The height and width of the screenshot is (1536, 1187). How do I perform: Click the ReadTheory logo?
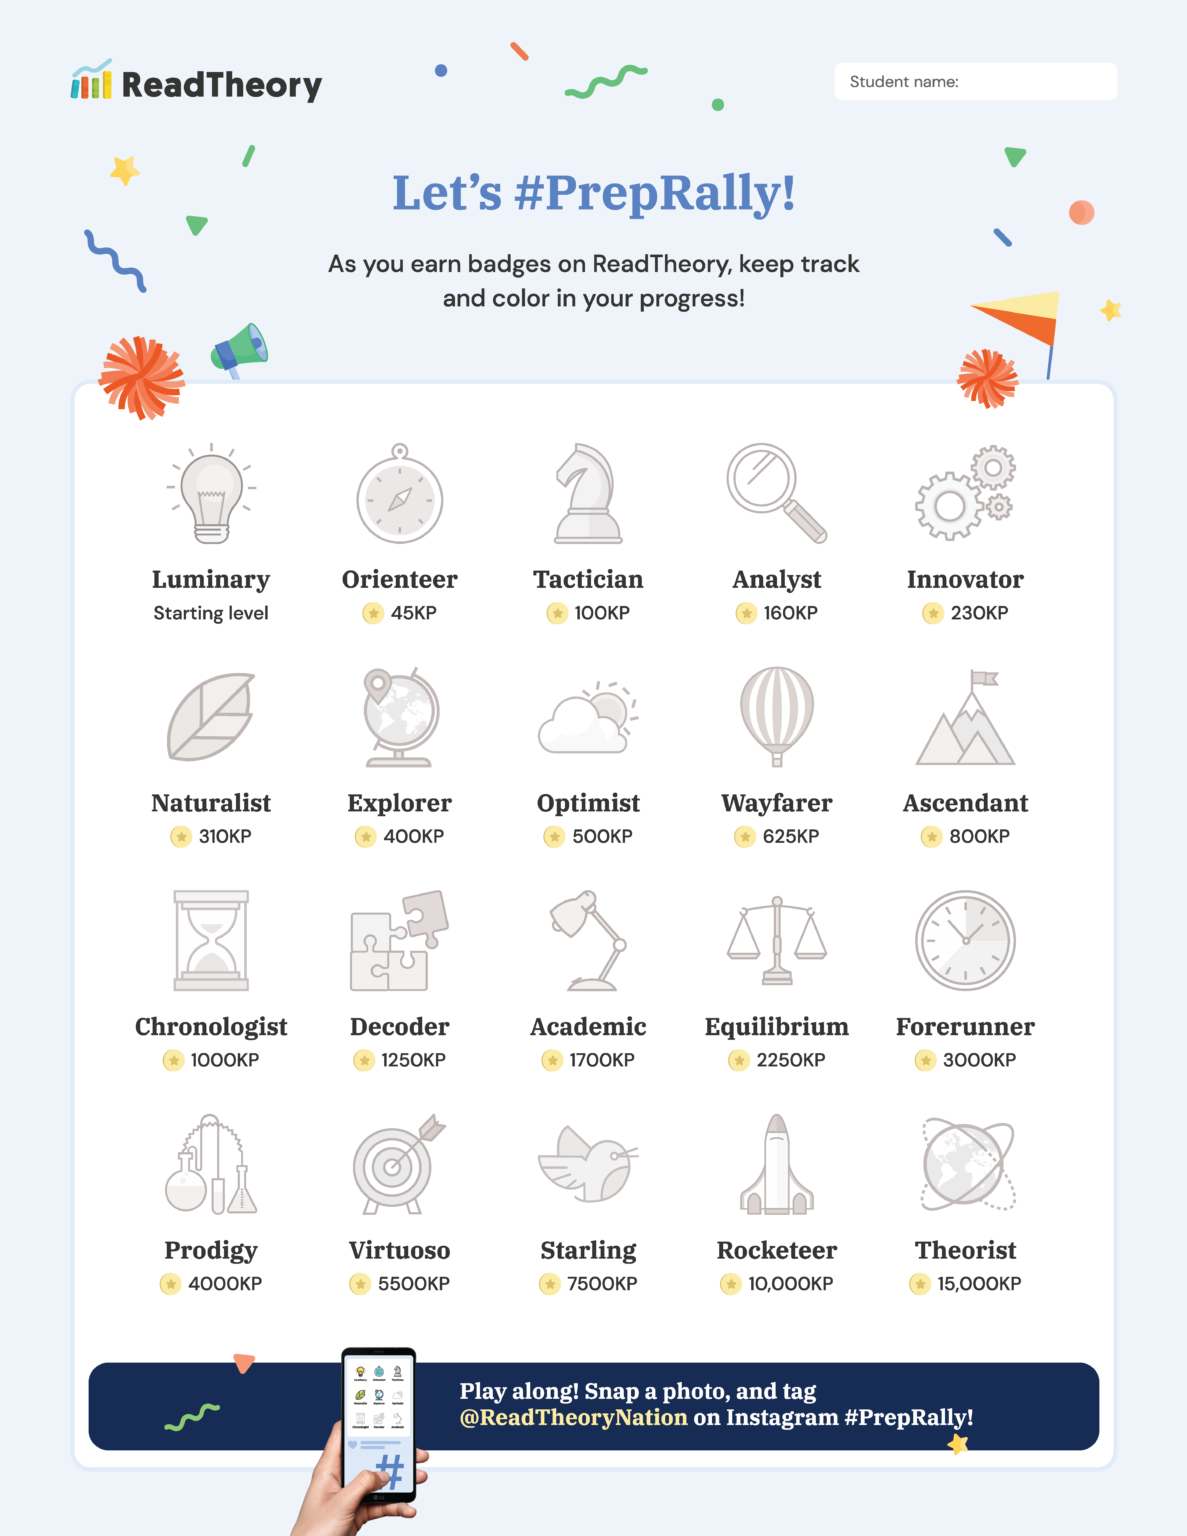point(197,83)
